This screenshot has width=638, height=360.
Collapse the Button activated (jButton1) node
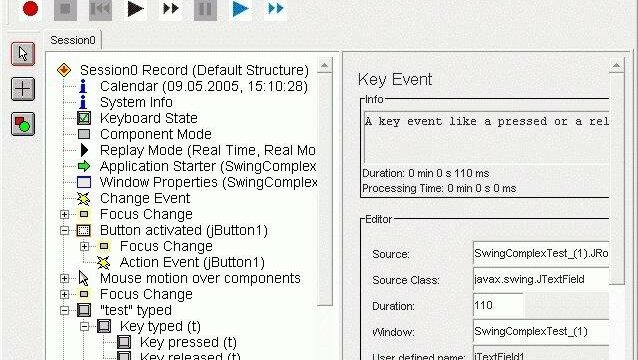click(x=64, y=230)
